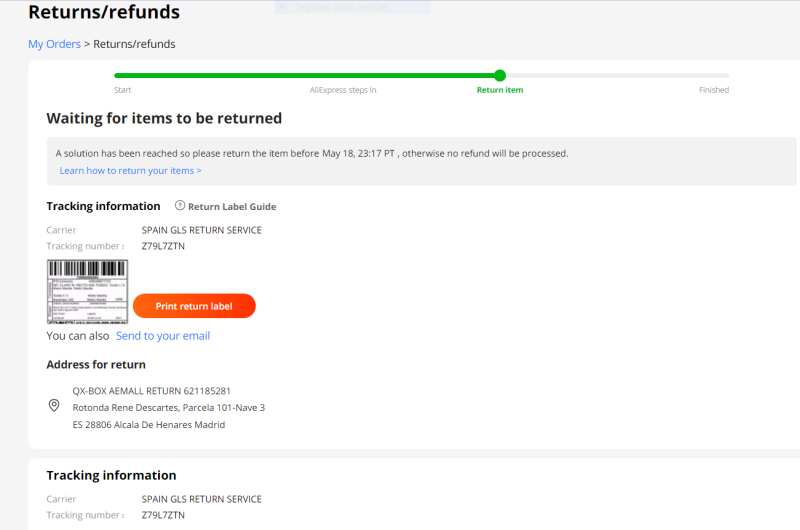Screen dimensions: 800x530
Task: Go back to My Orders via breadcrumb
Action: point(54,44)
